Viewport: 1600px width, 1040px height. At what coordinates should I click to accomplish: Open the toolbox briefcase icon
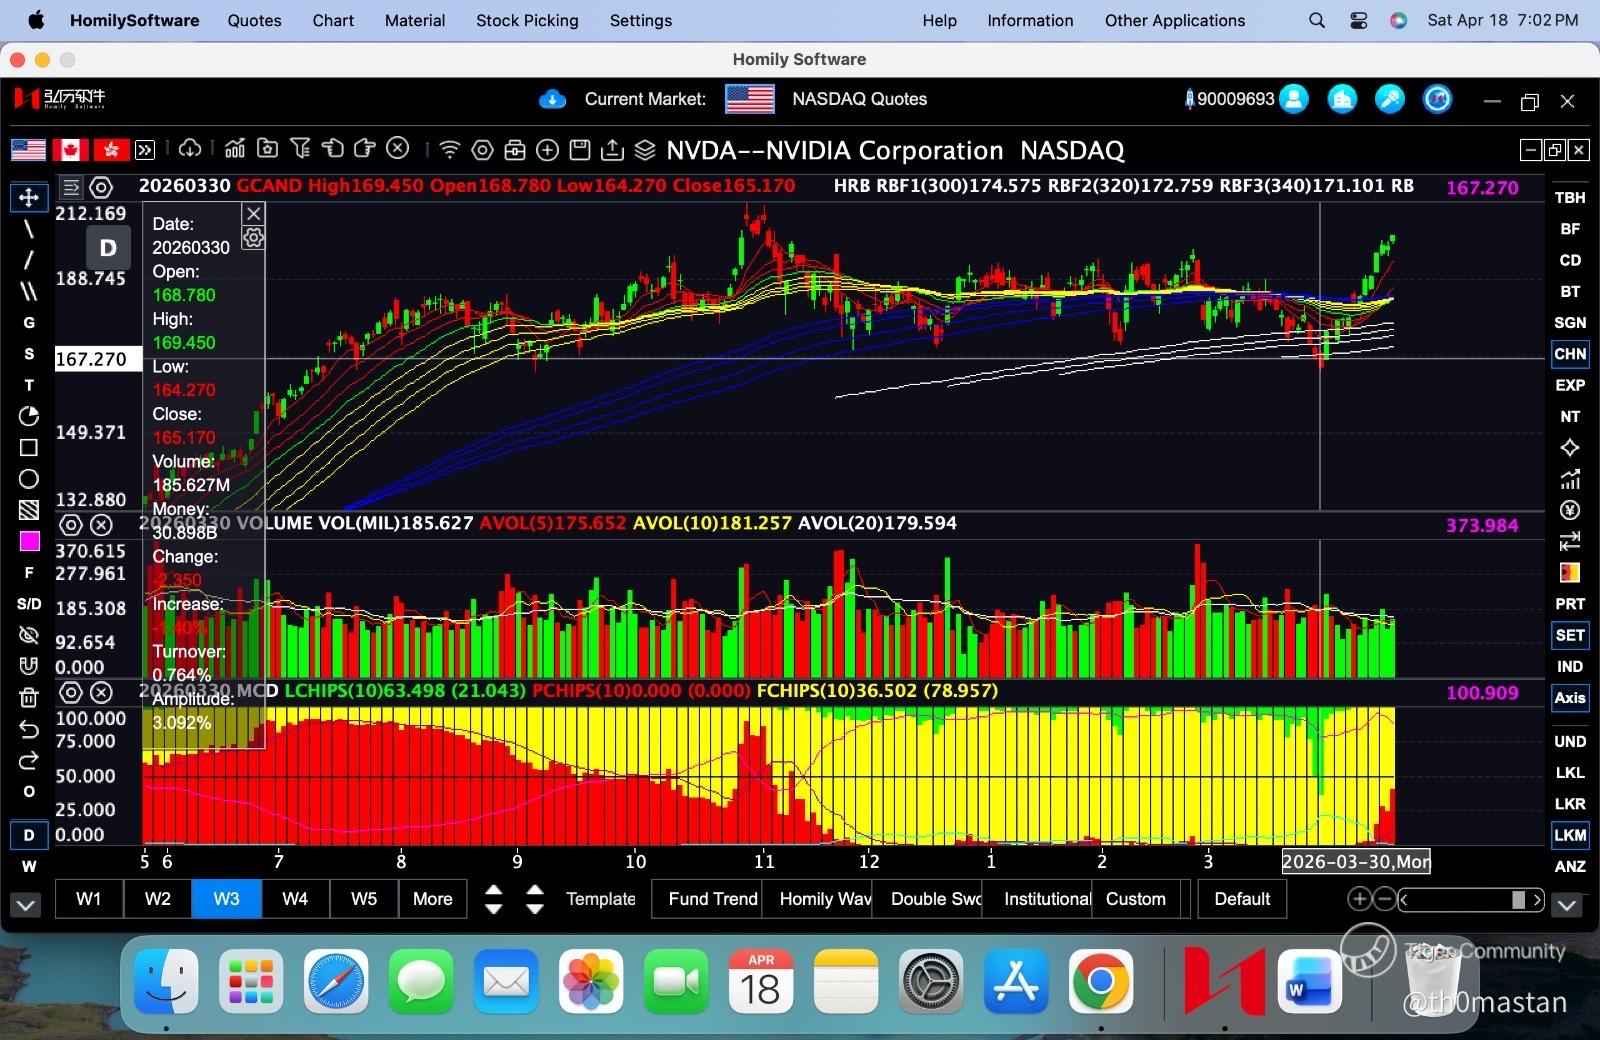coord(515,150)
